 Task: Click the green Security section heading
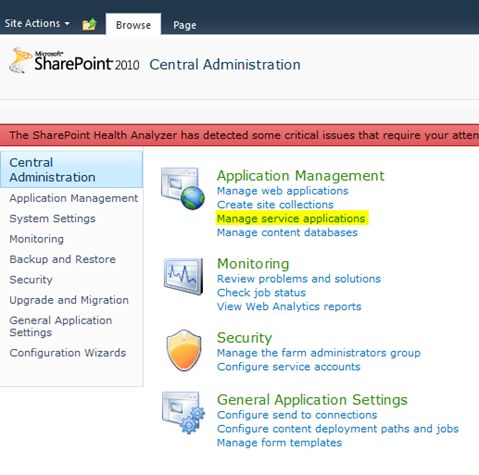tap(244, 338)
